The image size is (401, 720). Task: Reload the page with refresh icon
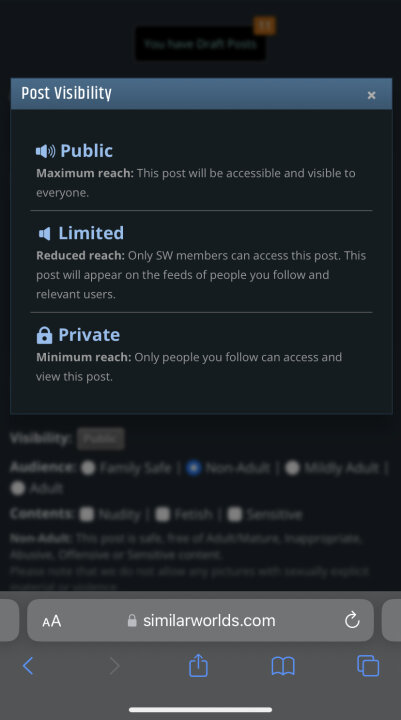[x=352, y=620]
